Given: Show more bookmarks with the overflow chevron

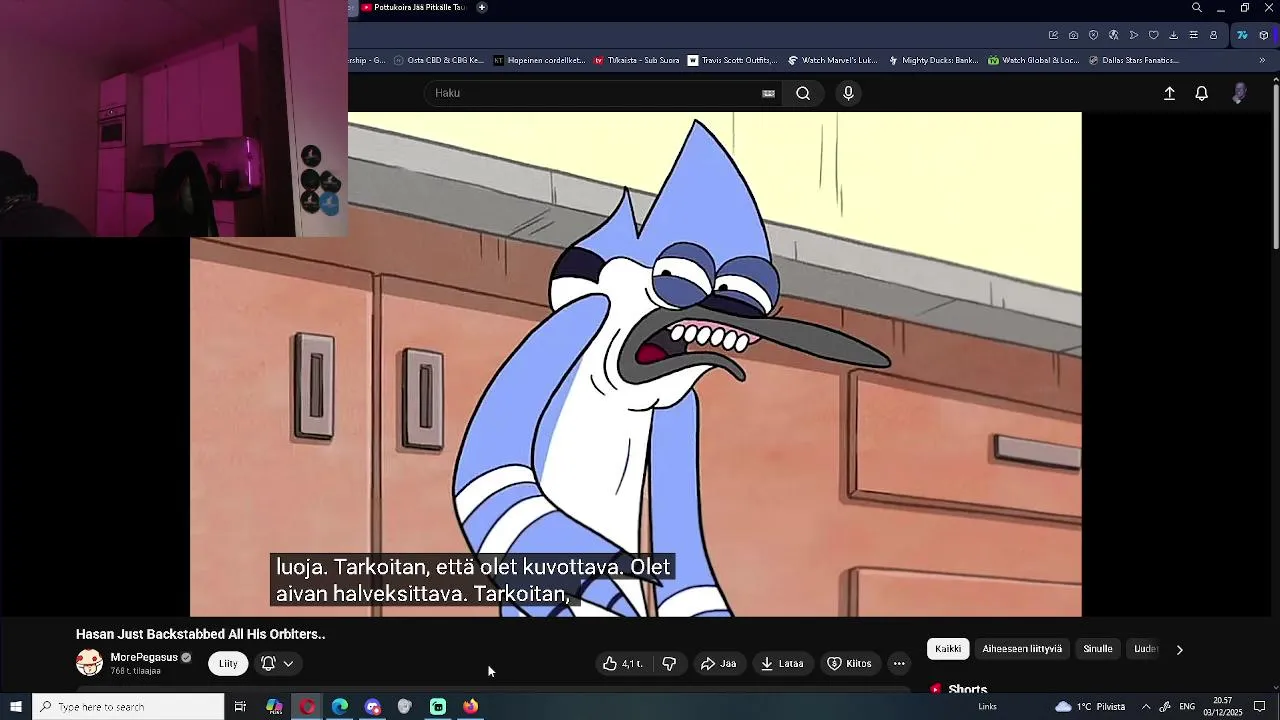Looking at the screenshot, I should point(1262,60).
